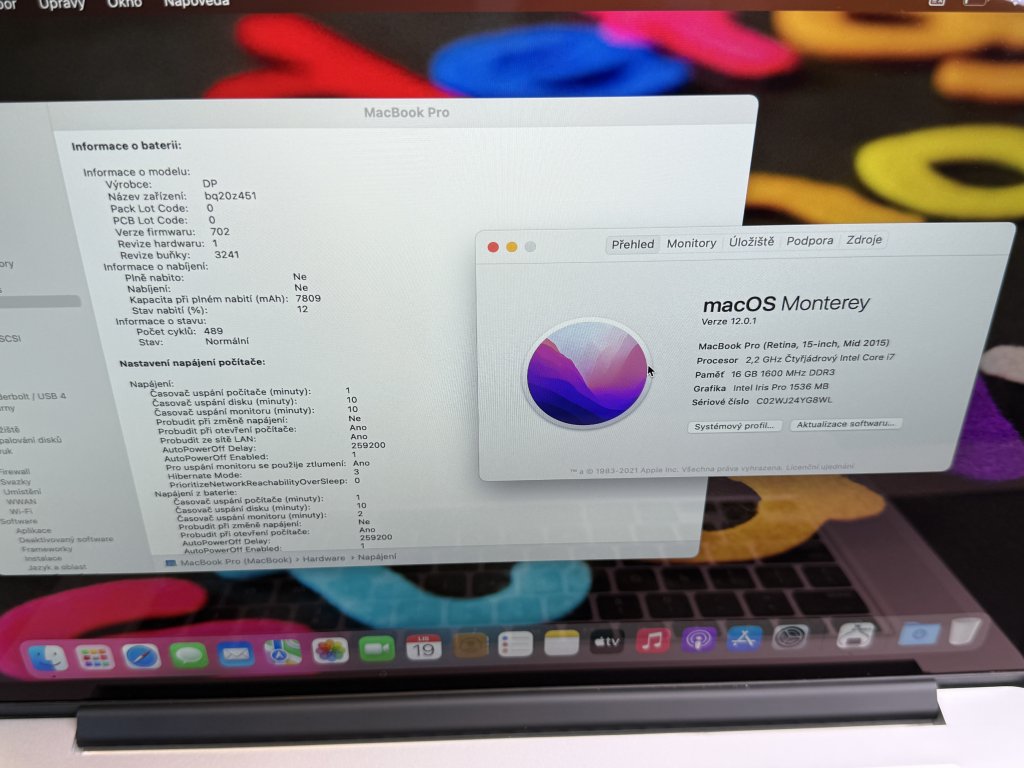Click 'Kapacita při plném nabití' value 7809
The height and width of the screenshot is (768, 1024).
click(308, 298)
